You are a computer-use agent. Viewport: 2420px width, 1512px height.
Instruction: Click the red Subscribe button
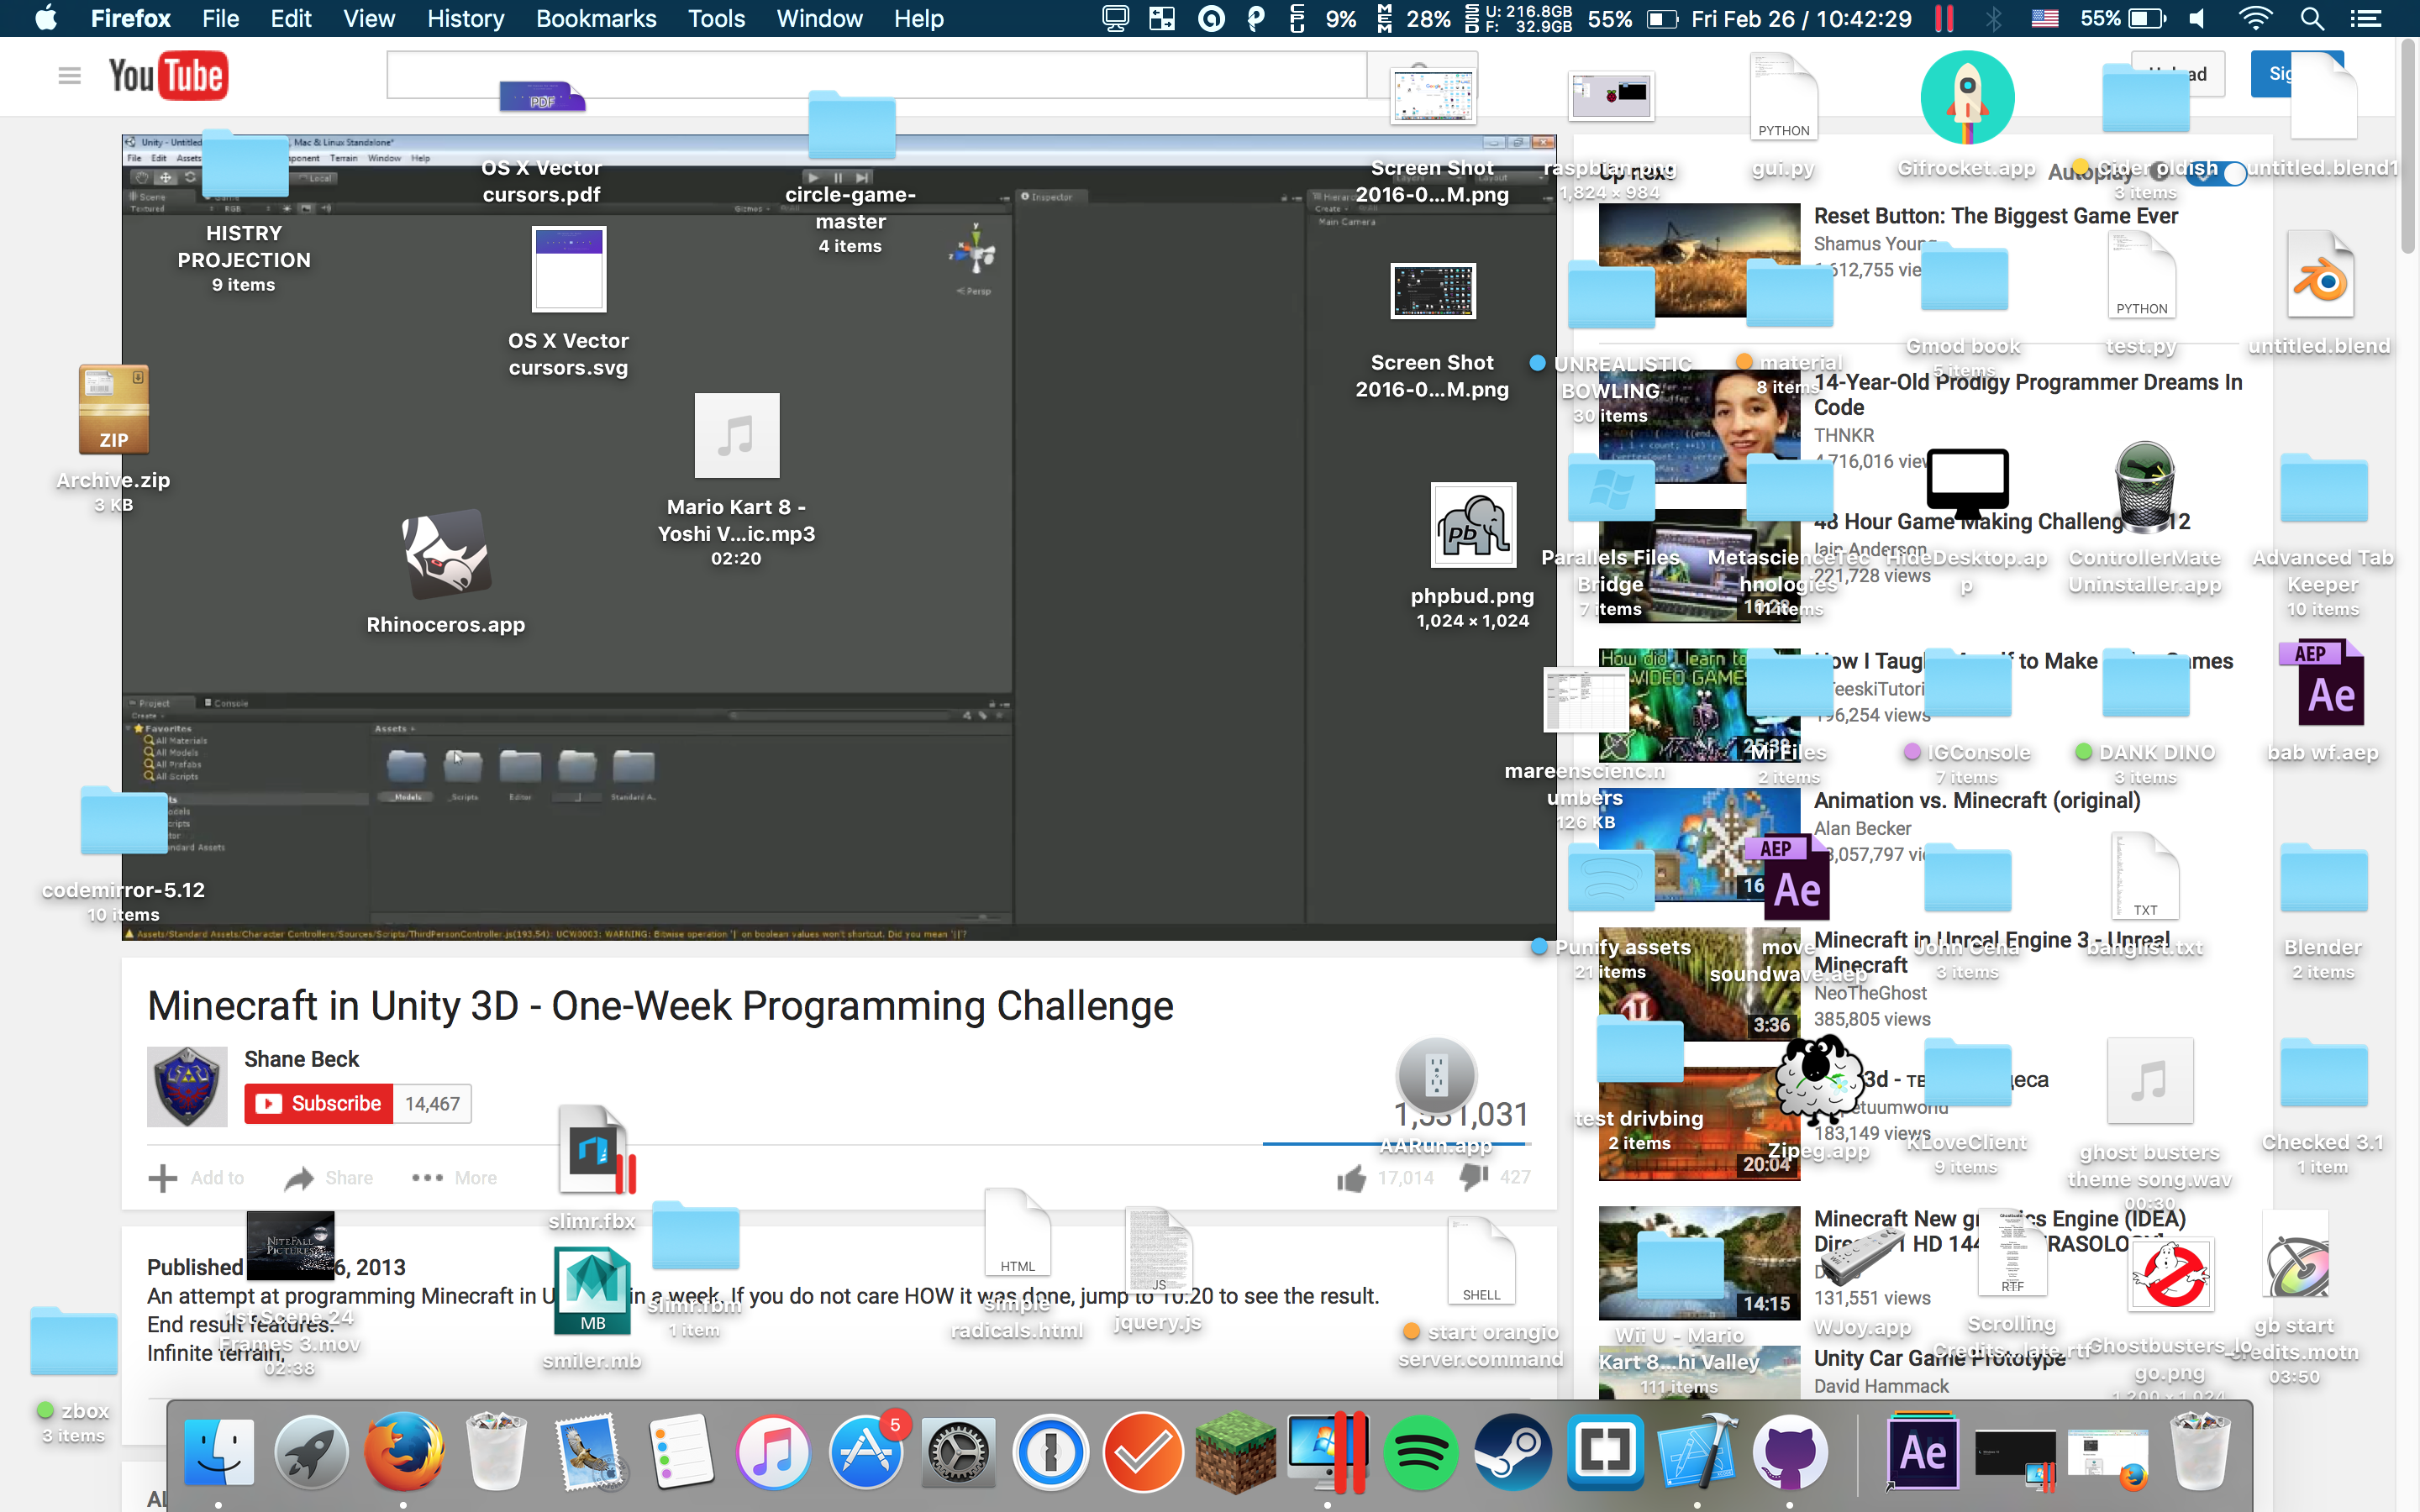(319, 1104)
